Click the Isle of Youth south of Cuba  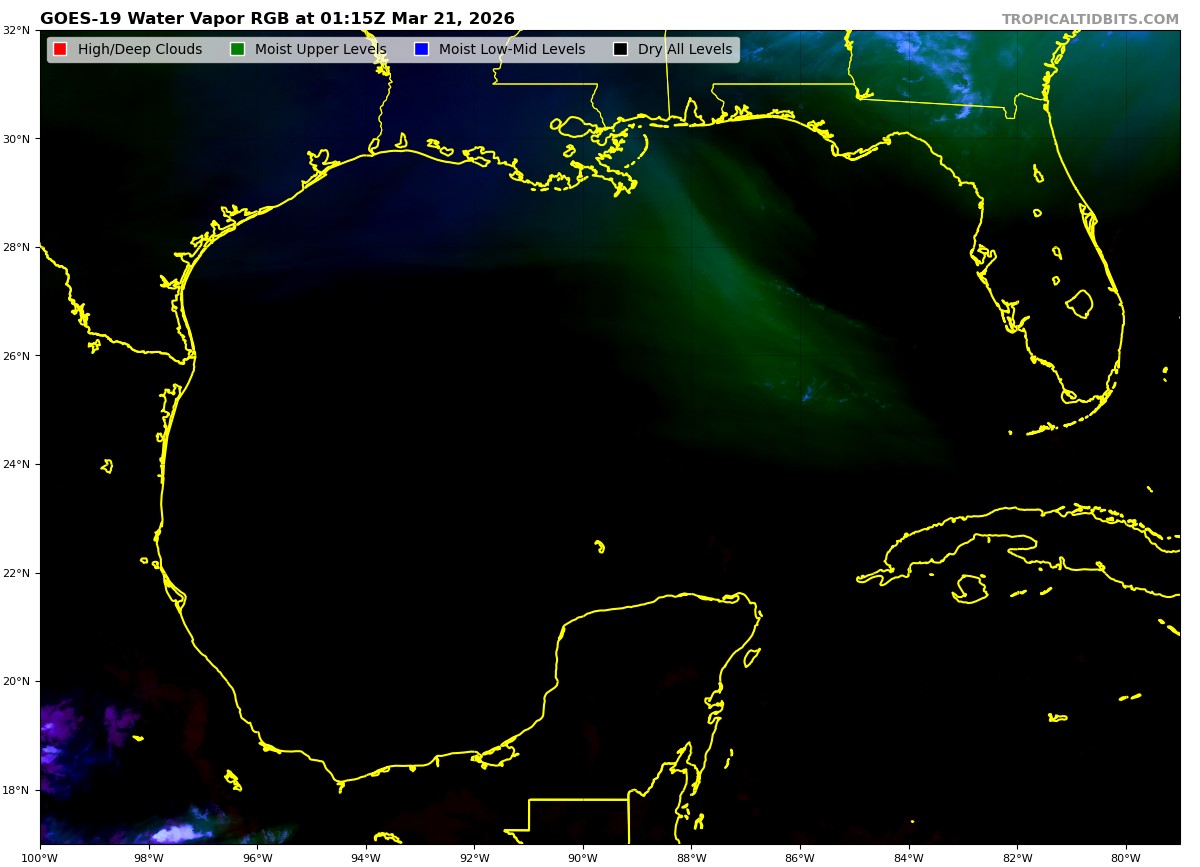(x=969, y=588)
